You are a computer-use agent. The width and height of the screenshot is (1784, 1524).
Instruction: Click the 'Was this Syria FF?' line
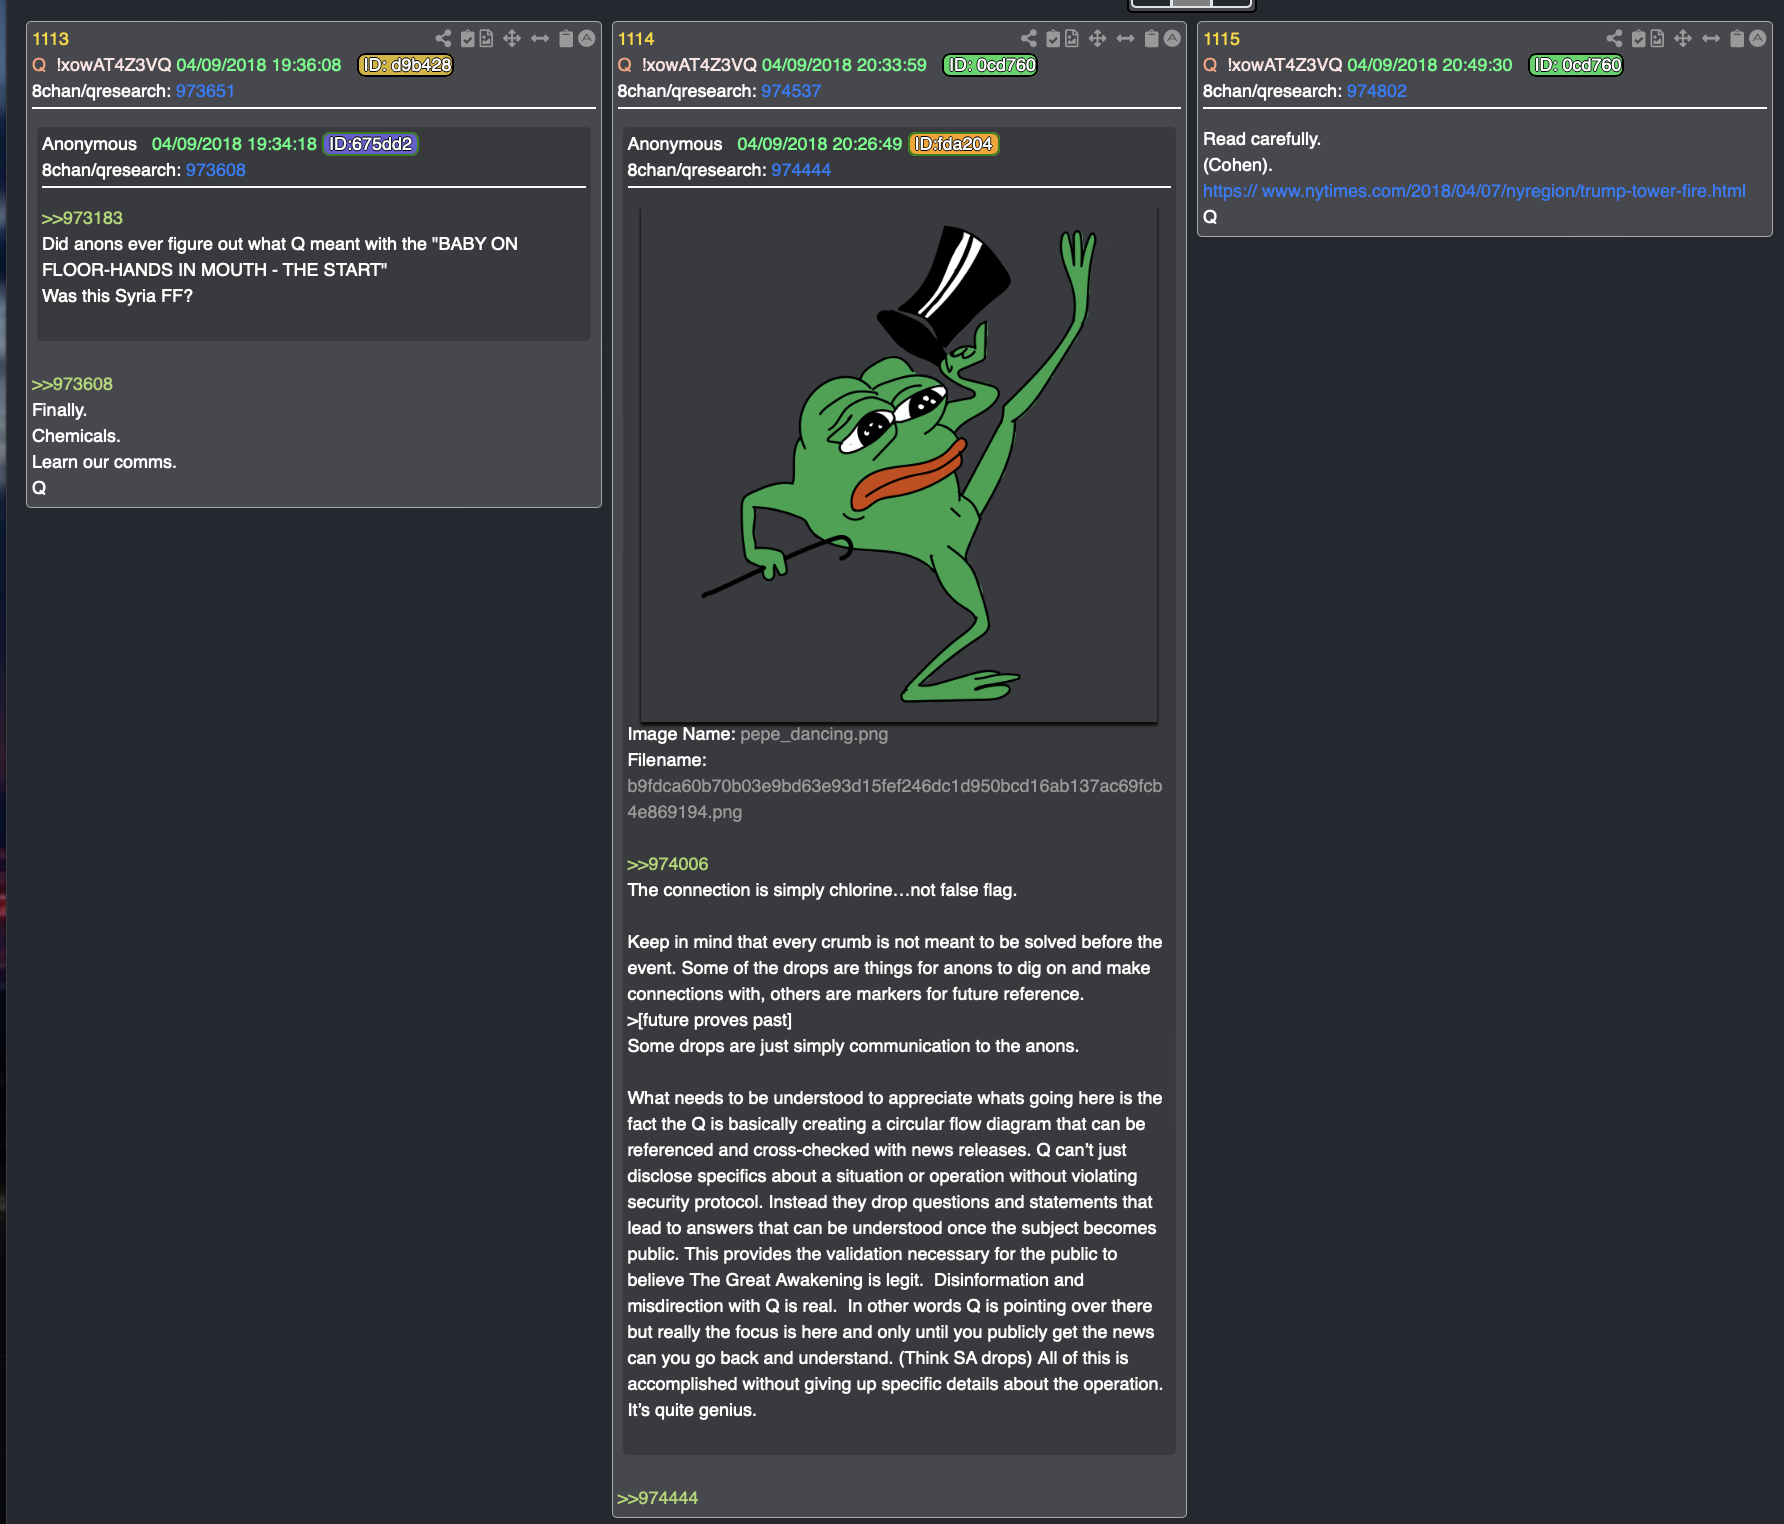coord(117,296)
